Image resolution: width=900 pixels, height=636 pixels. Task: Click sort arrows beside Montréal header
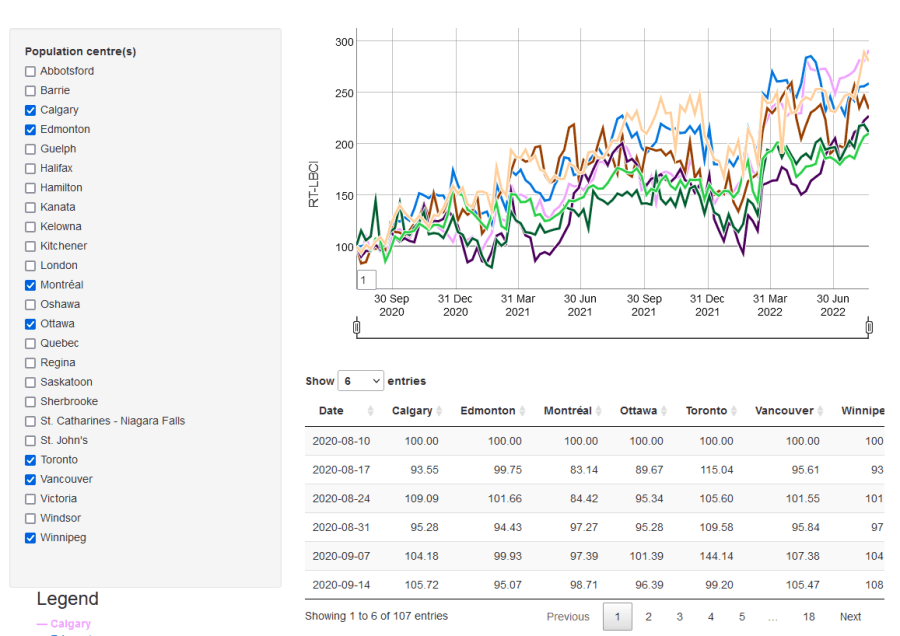[x=600, y=411]
